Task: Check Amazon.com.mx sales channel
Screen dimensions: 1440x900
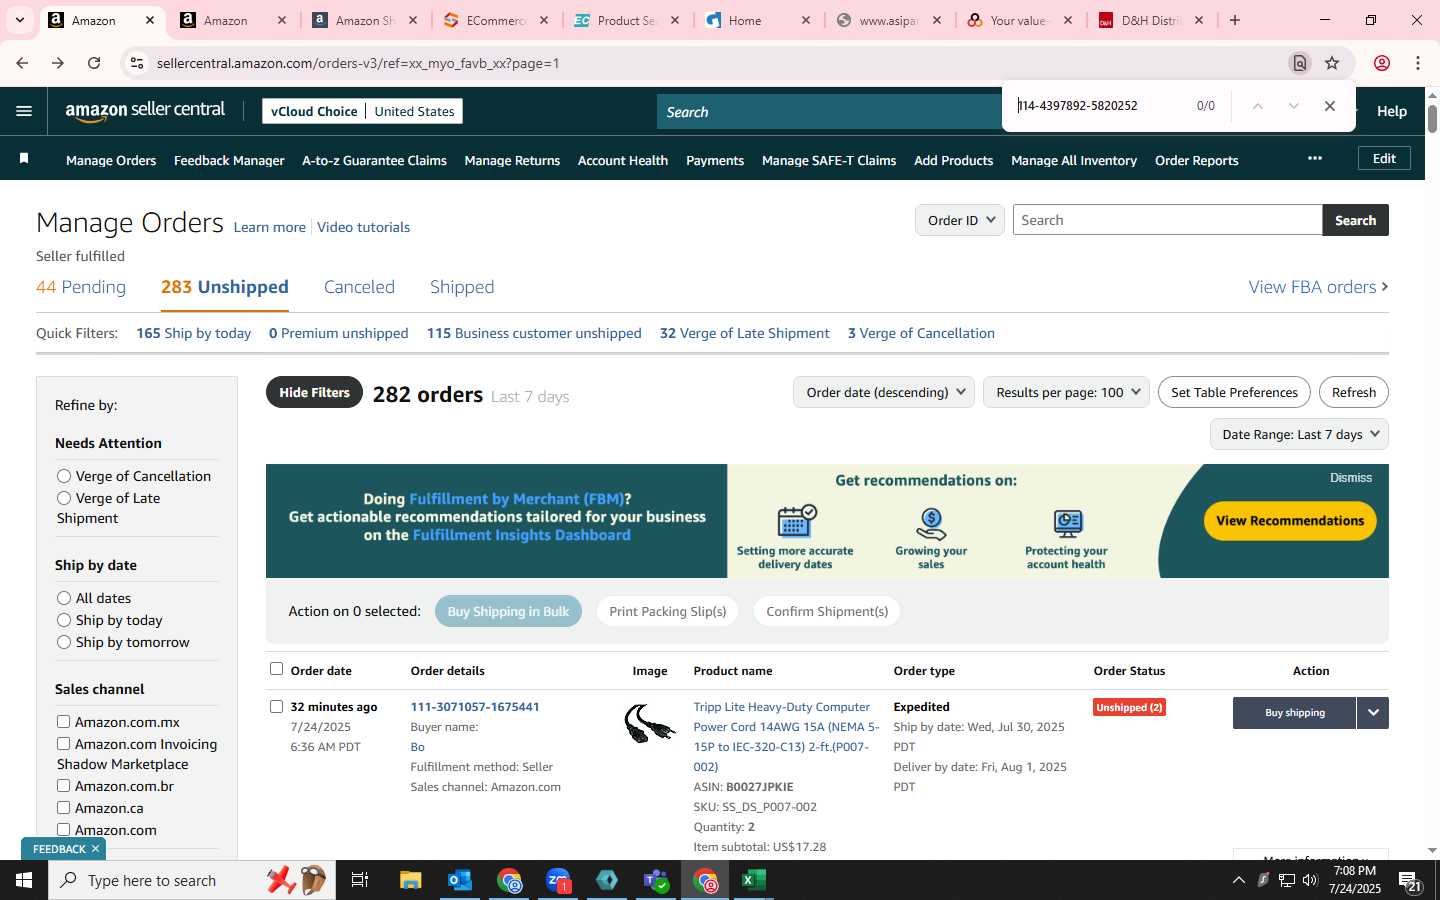Action: coord(63,721)
